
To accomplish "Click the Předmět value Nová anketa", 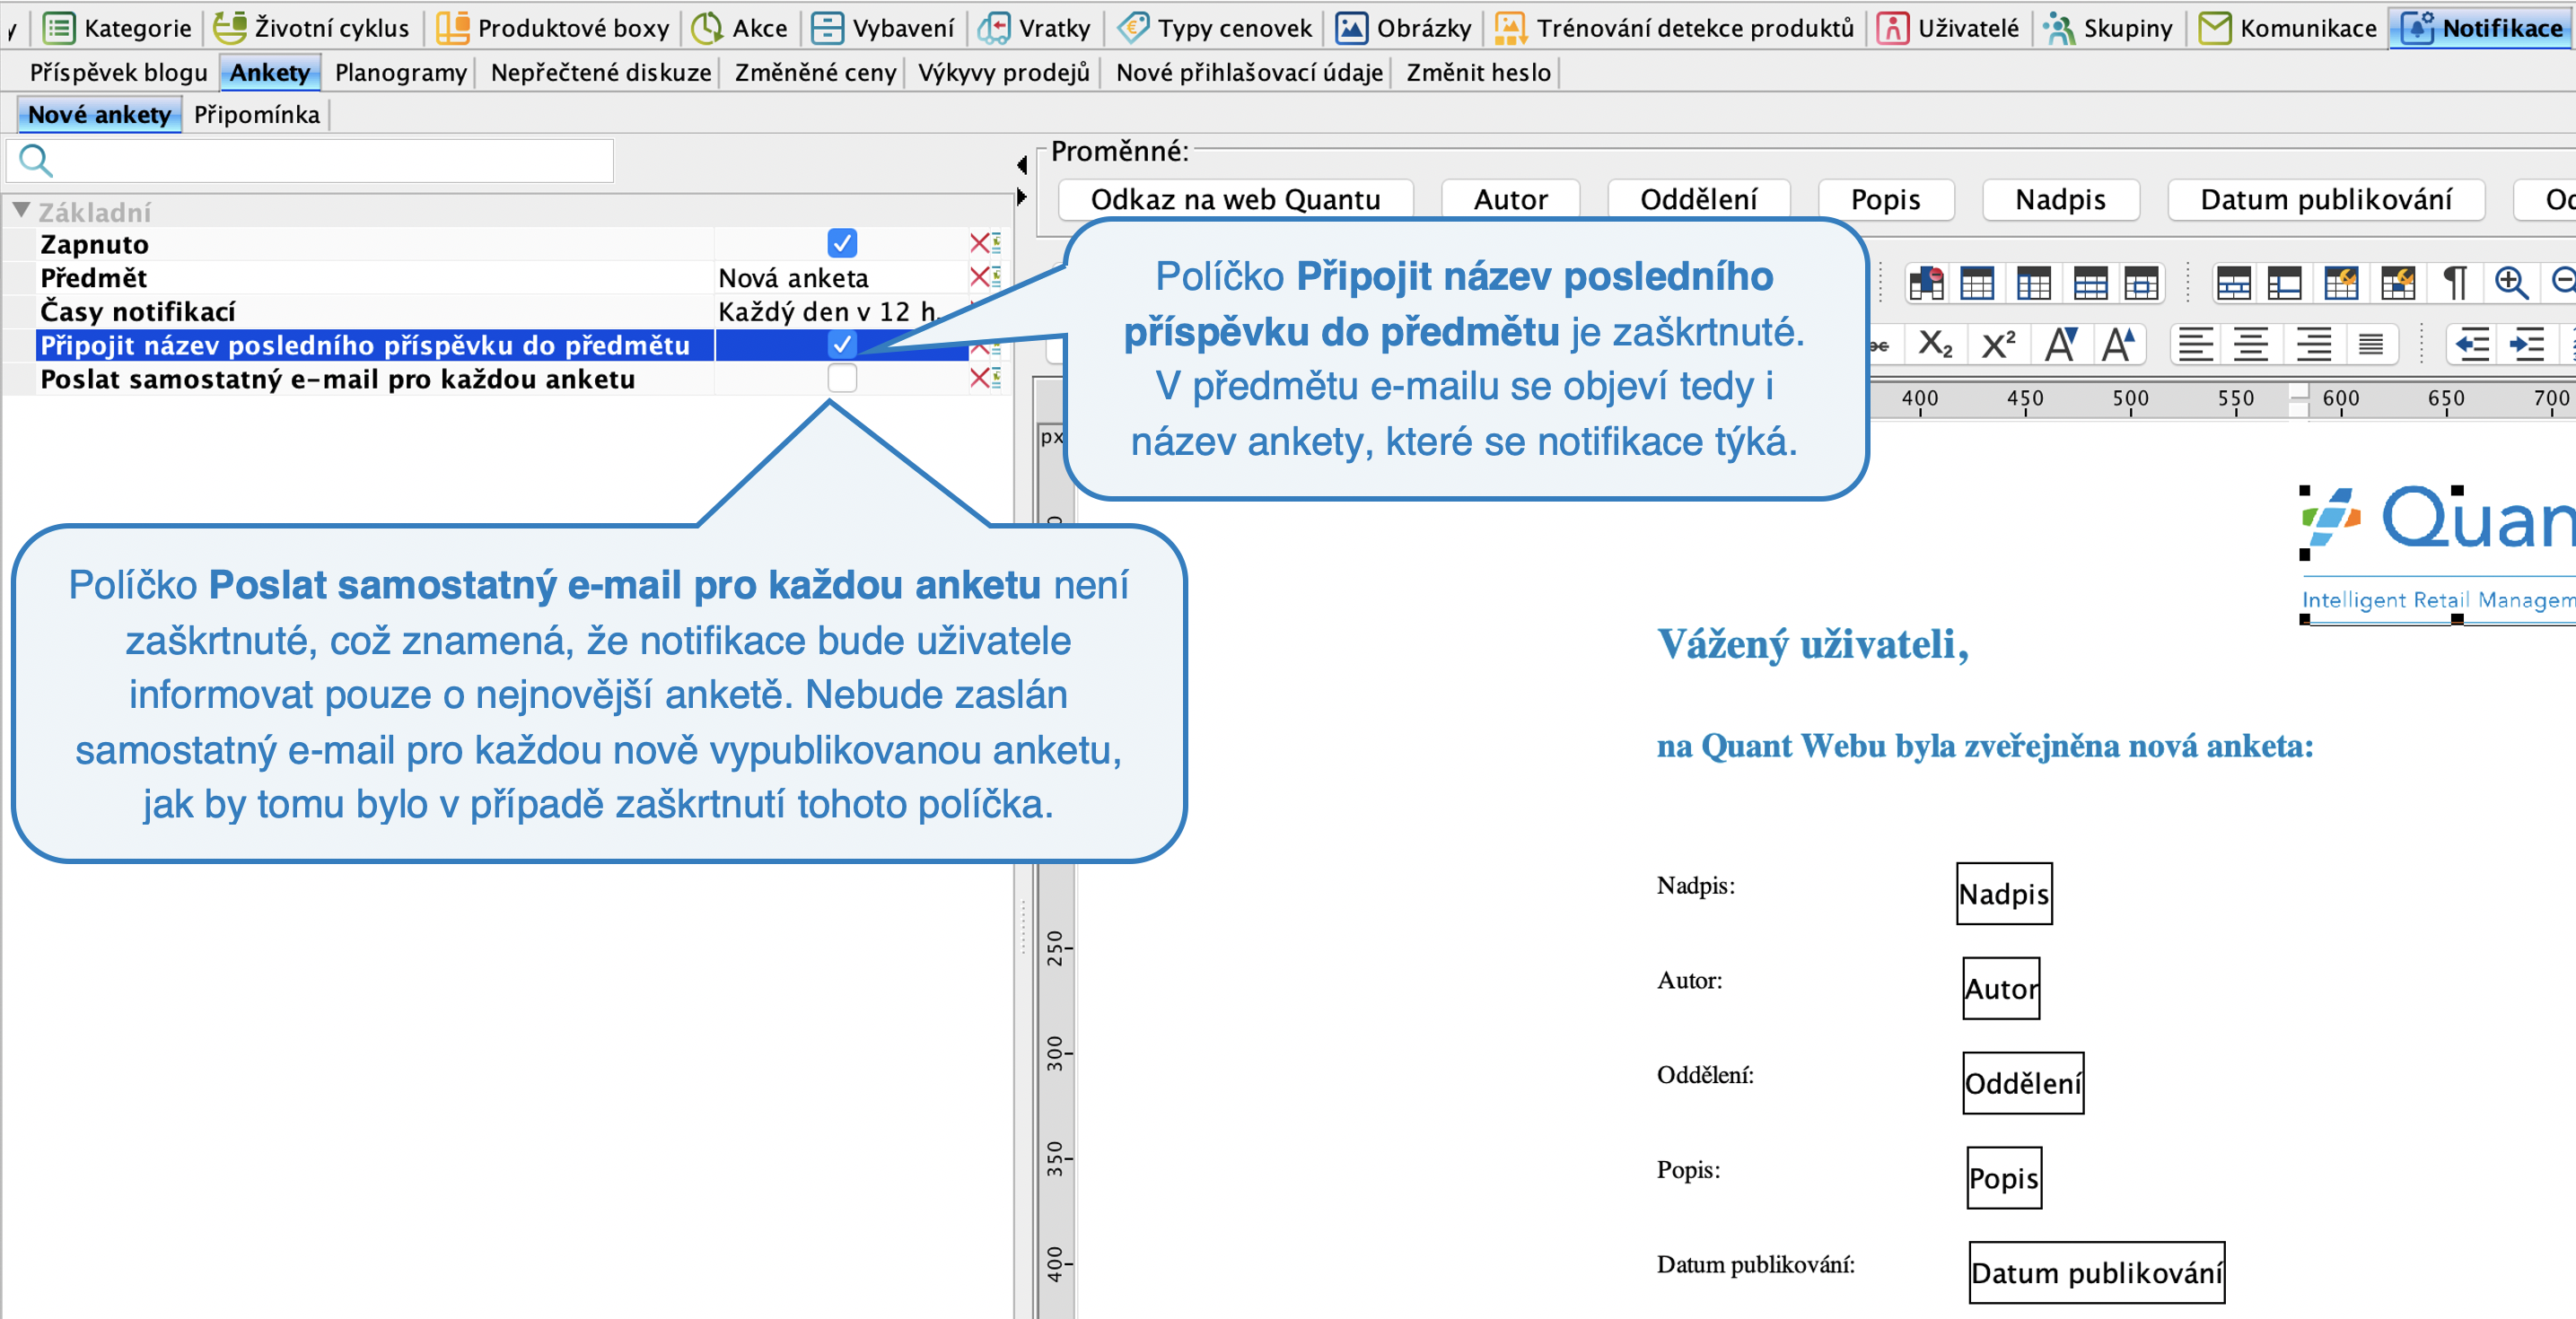I will (x=793, y=277).
